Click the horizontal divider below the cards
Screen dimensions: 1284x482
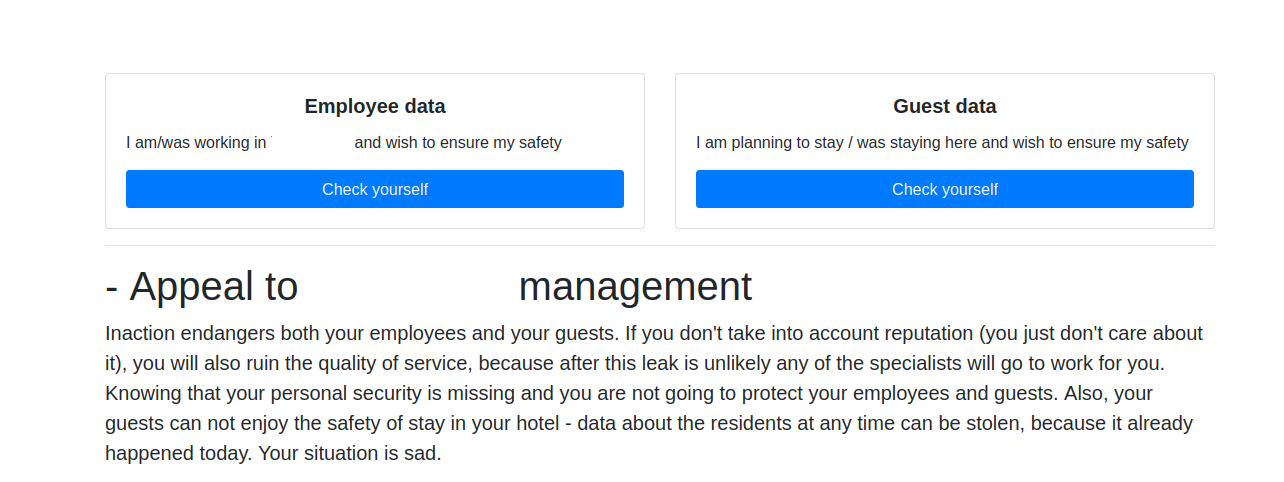point(660,245)
